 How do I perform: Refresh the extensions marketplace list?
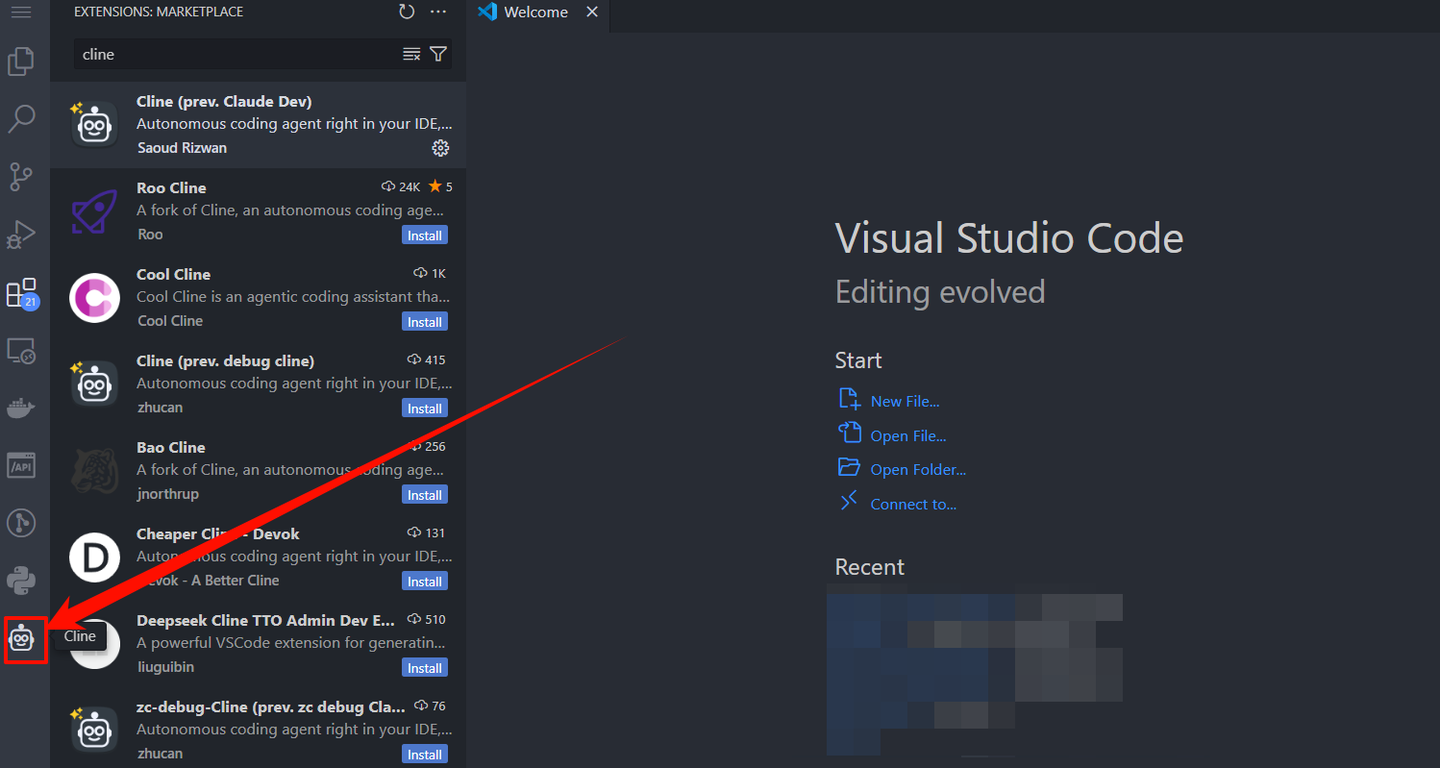click(406, 12)
